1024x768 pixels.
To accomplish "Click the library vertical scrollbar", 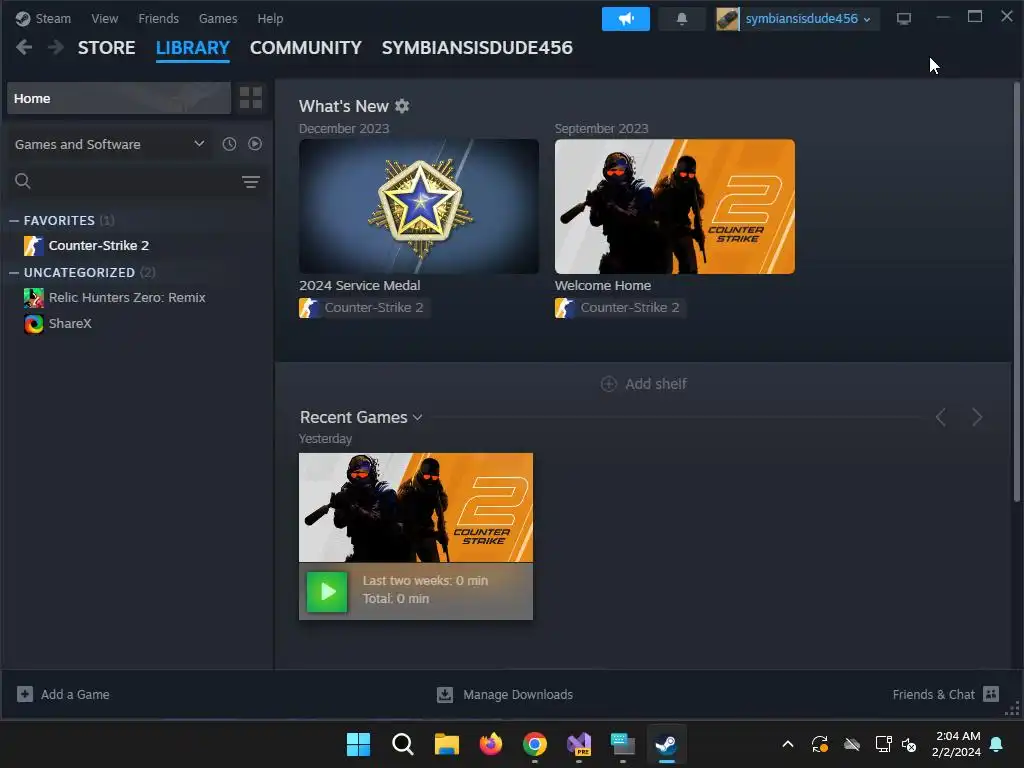I will coord(1016,293).
